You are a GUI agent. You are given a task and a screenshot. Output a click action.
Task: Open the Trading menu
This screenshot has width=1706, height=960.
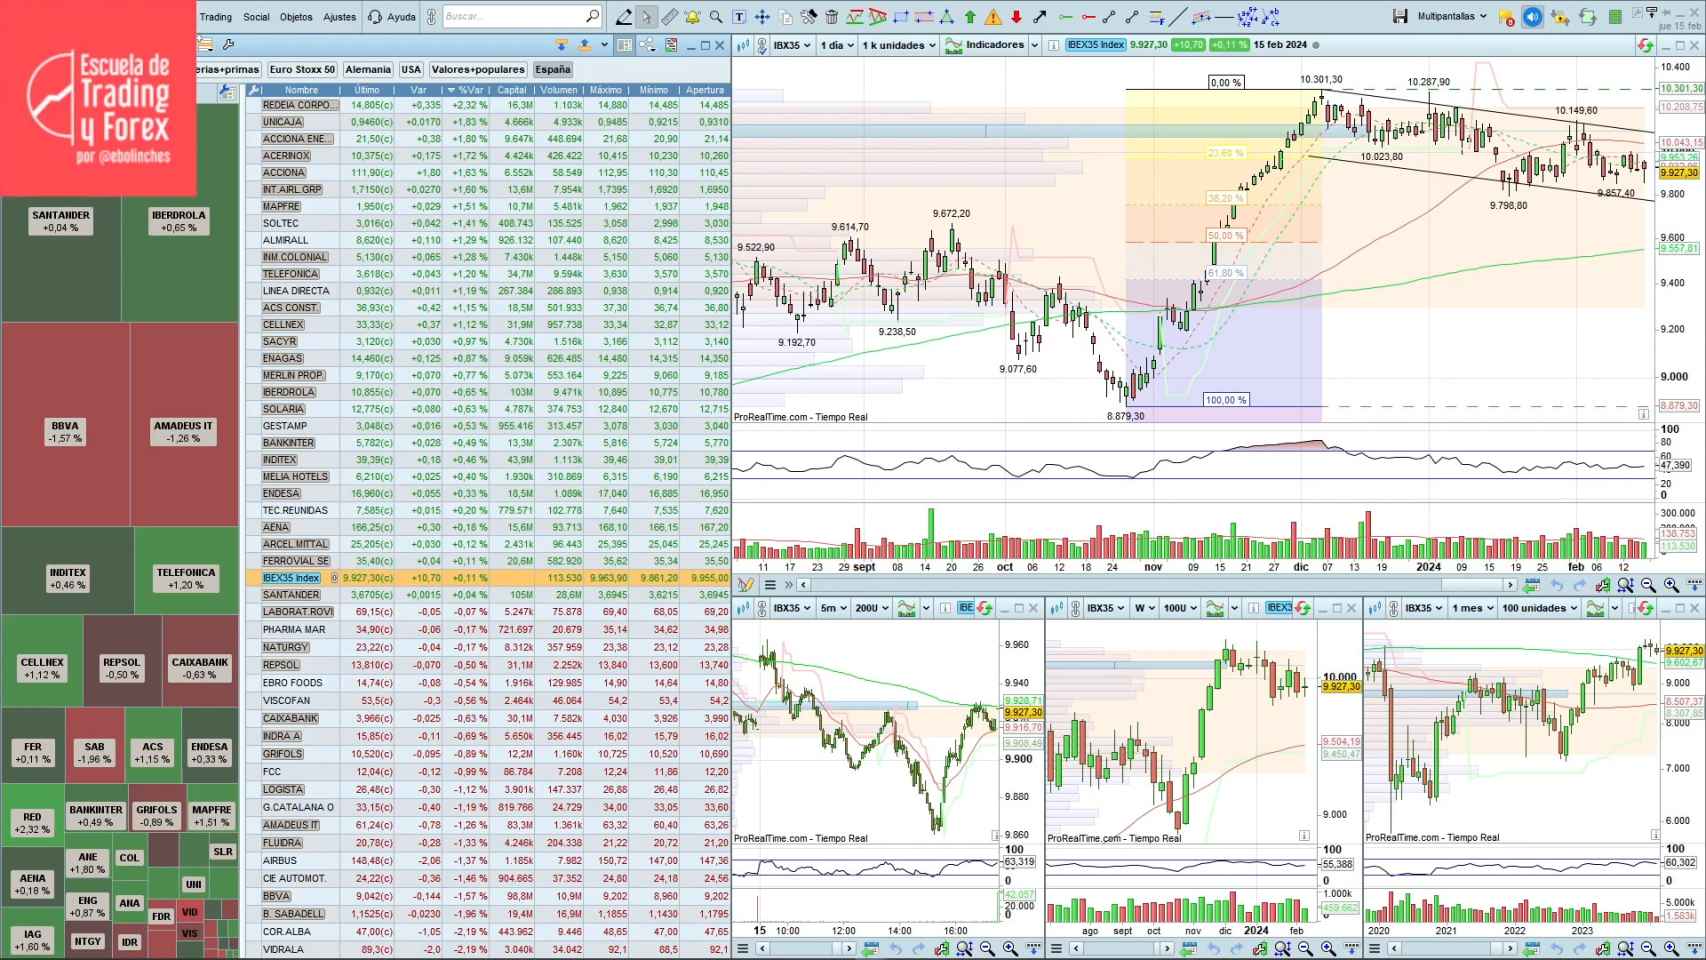(215, 16)
